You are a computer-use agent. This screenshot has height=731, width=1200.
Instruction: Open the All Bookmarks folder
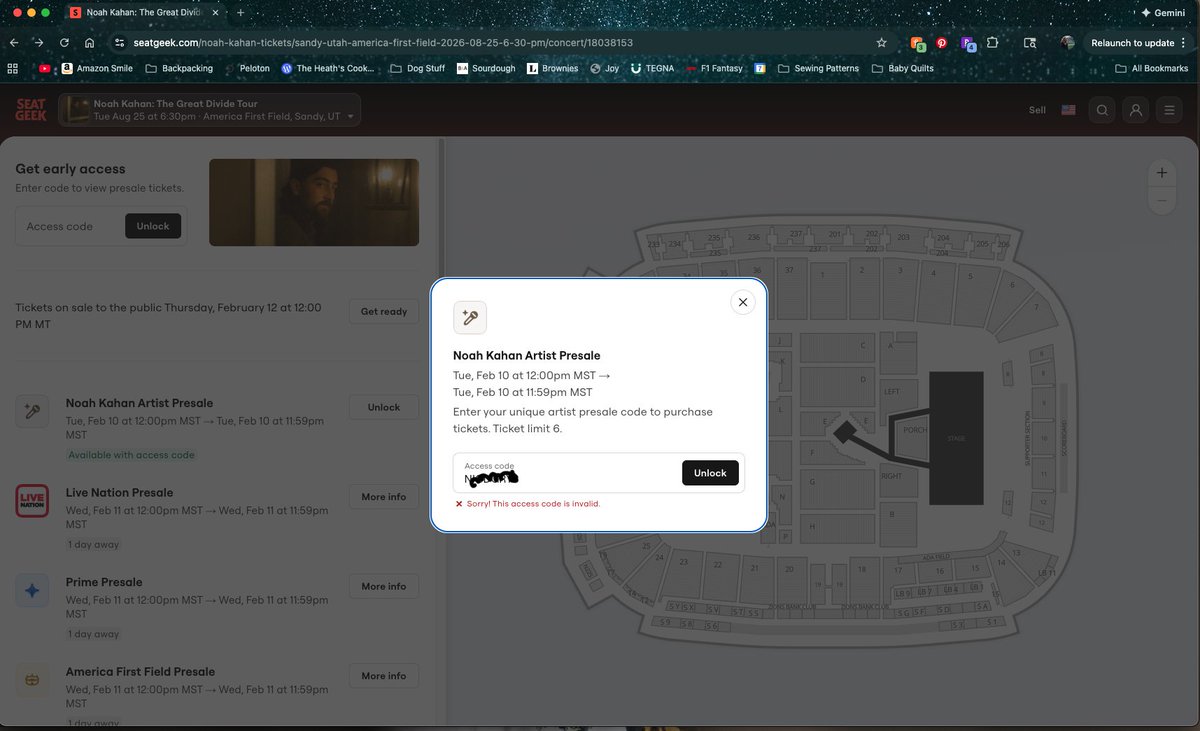[1153, 68]
